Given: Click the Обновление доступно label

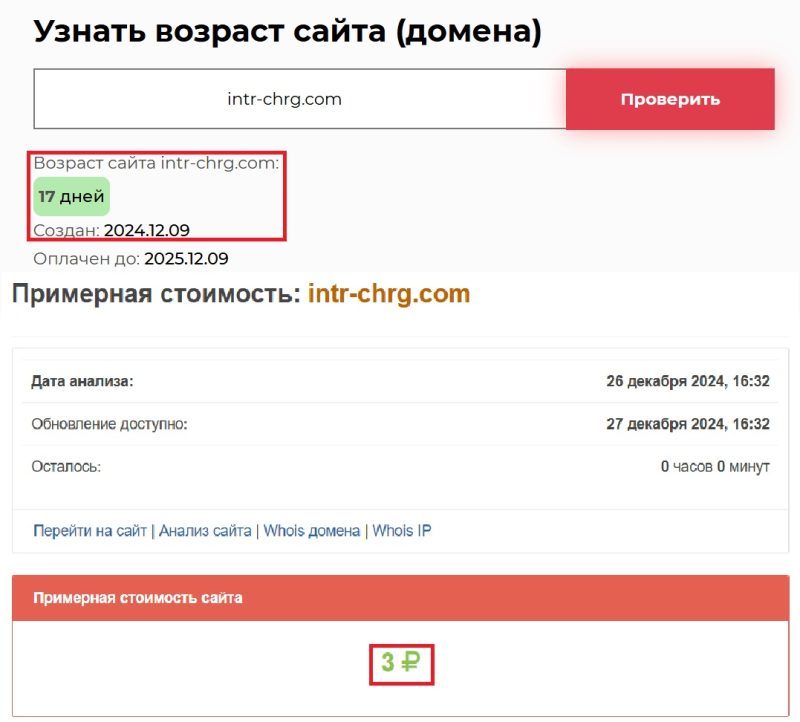Looking at the screenshot, I should pyautogui.click(x=110, y=424).
